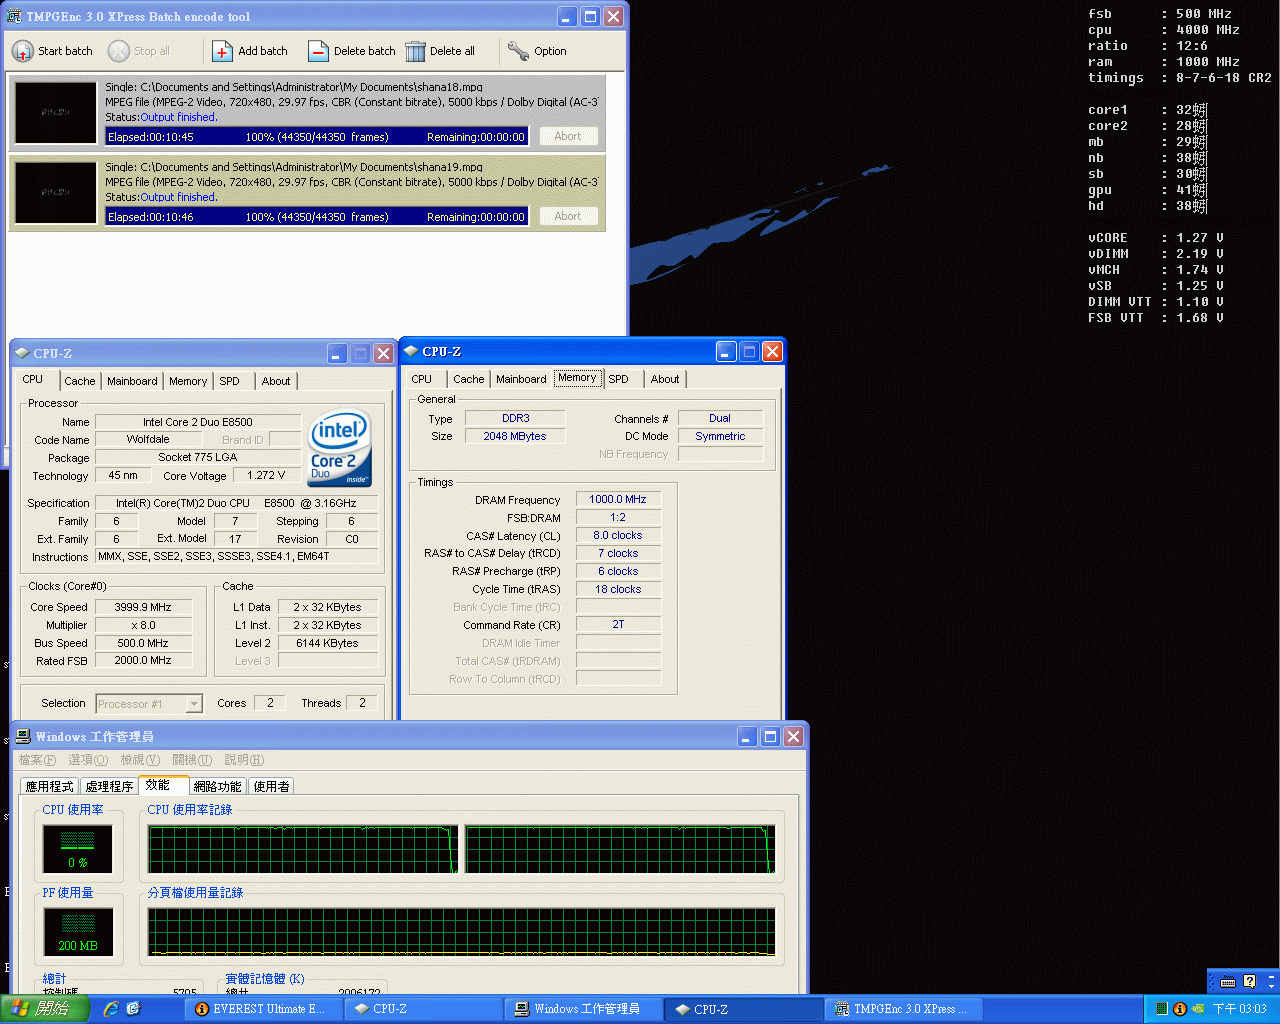
Task: Click the Core Speed 3999.9 MHz field
Action: tap(143, 607)
